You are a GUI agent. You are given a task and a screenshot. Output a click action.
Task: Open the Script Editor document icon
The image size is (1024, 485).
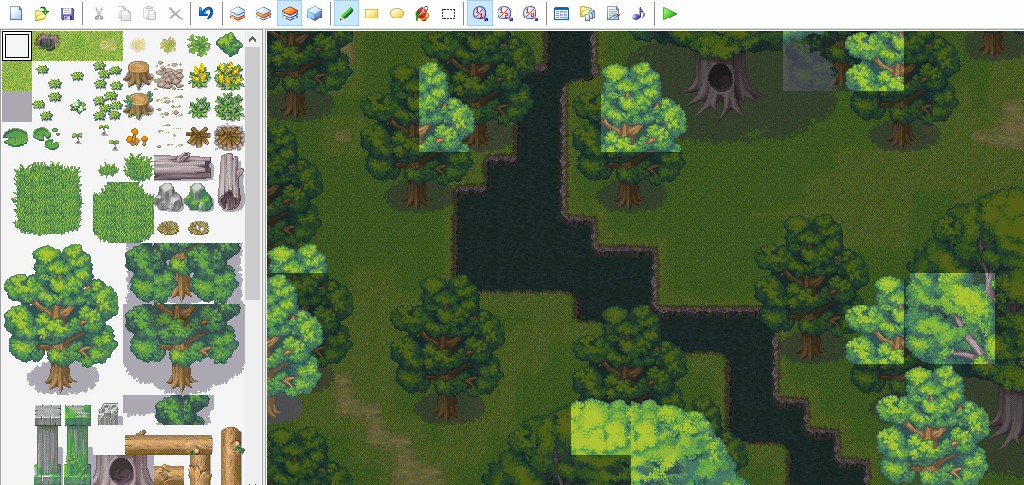tap(613, 13)
